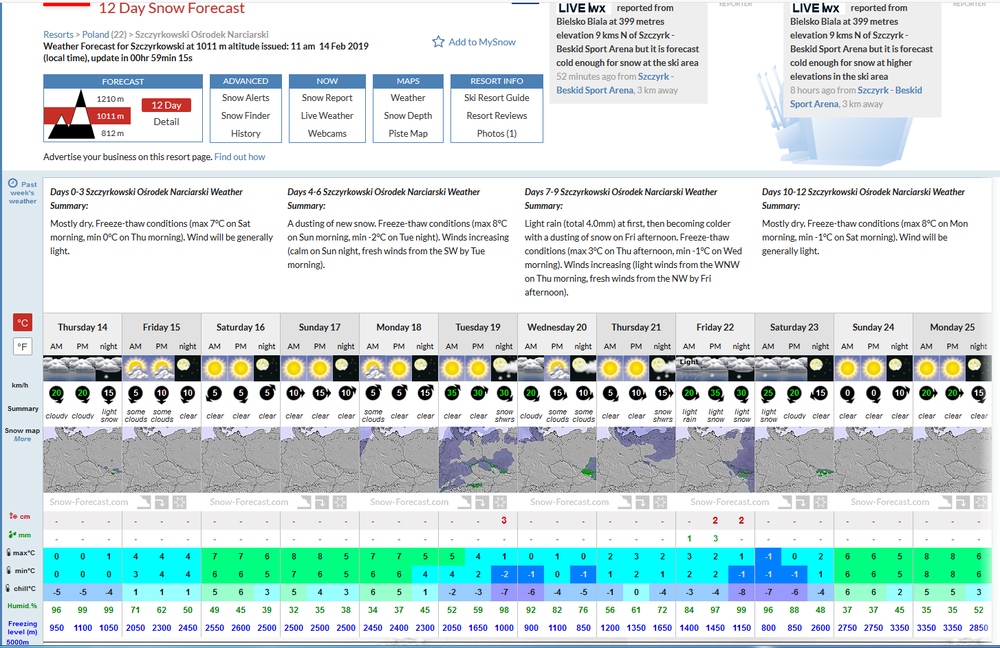Viewport: 1000px width, 648px height.
Task: Click the 12 Day forecast button
Action: 166,105
